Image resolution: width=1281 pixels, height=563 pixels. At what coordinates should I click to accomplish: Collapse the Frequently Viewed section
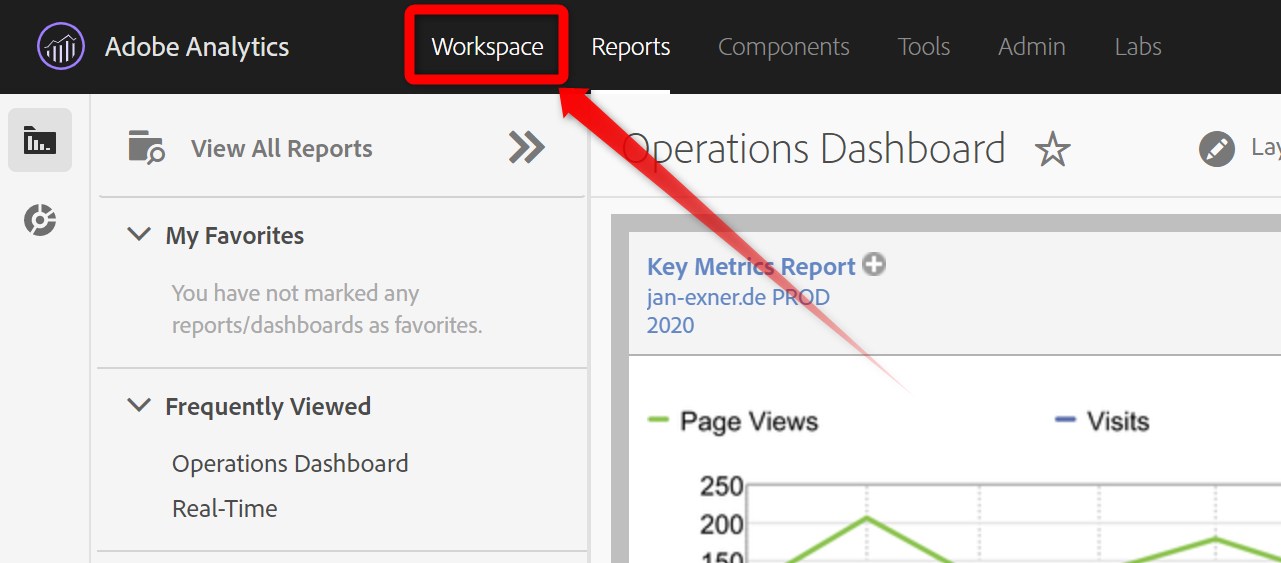coord(138,406)
